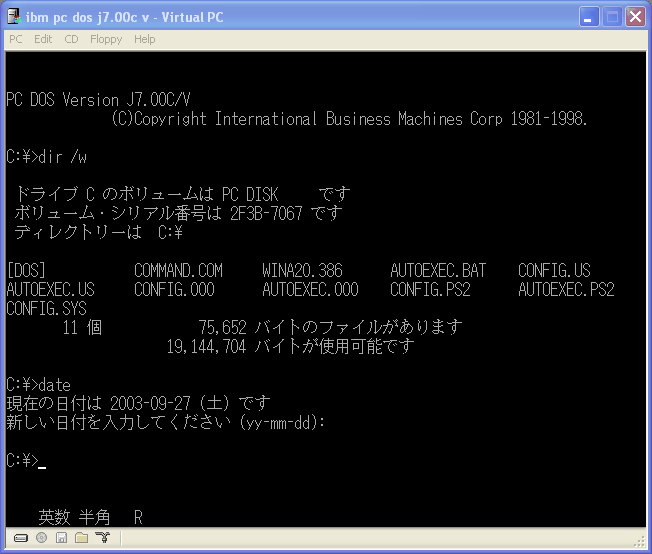
Task: Click the network adapter status icon
Action: click(102, 538)
